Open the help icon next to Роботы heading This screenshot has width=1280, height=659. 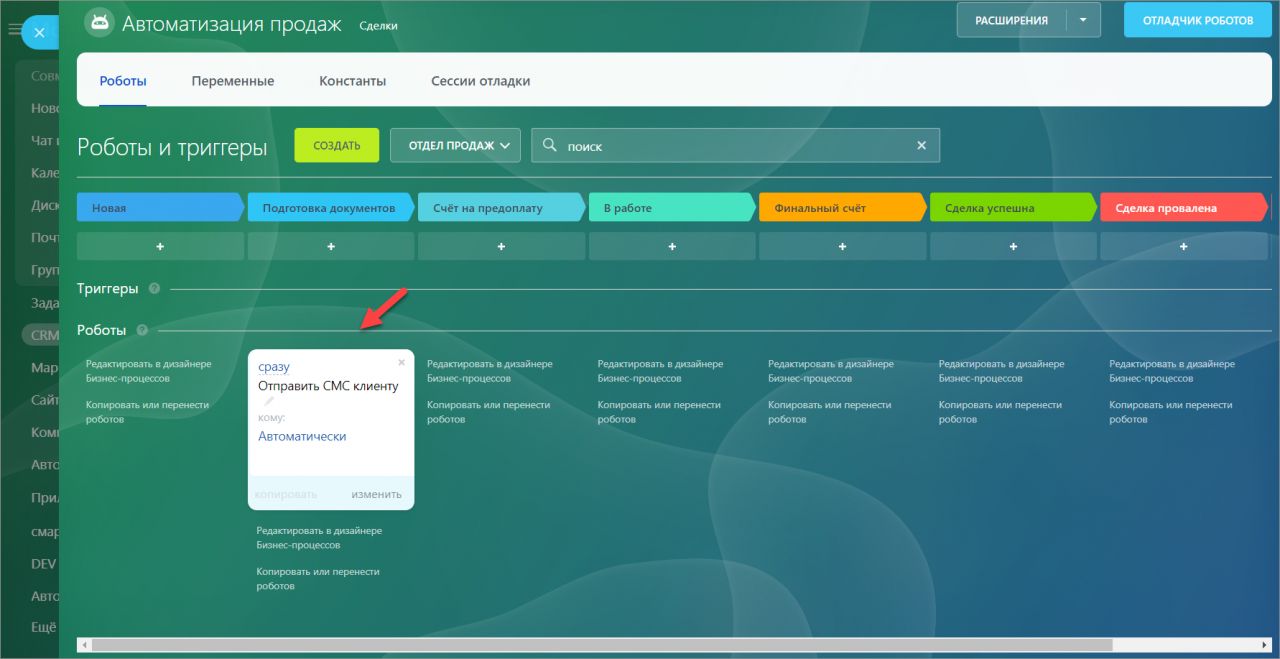click(142, 330)
